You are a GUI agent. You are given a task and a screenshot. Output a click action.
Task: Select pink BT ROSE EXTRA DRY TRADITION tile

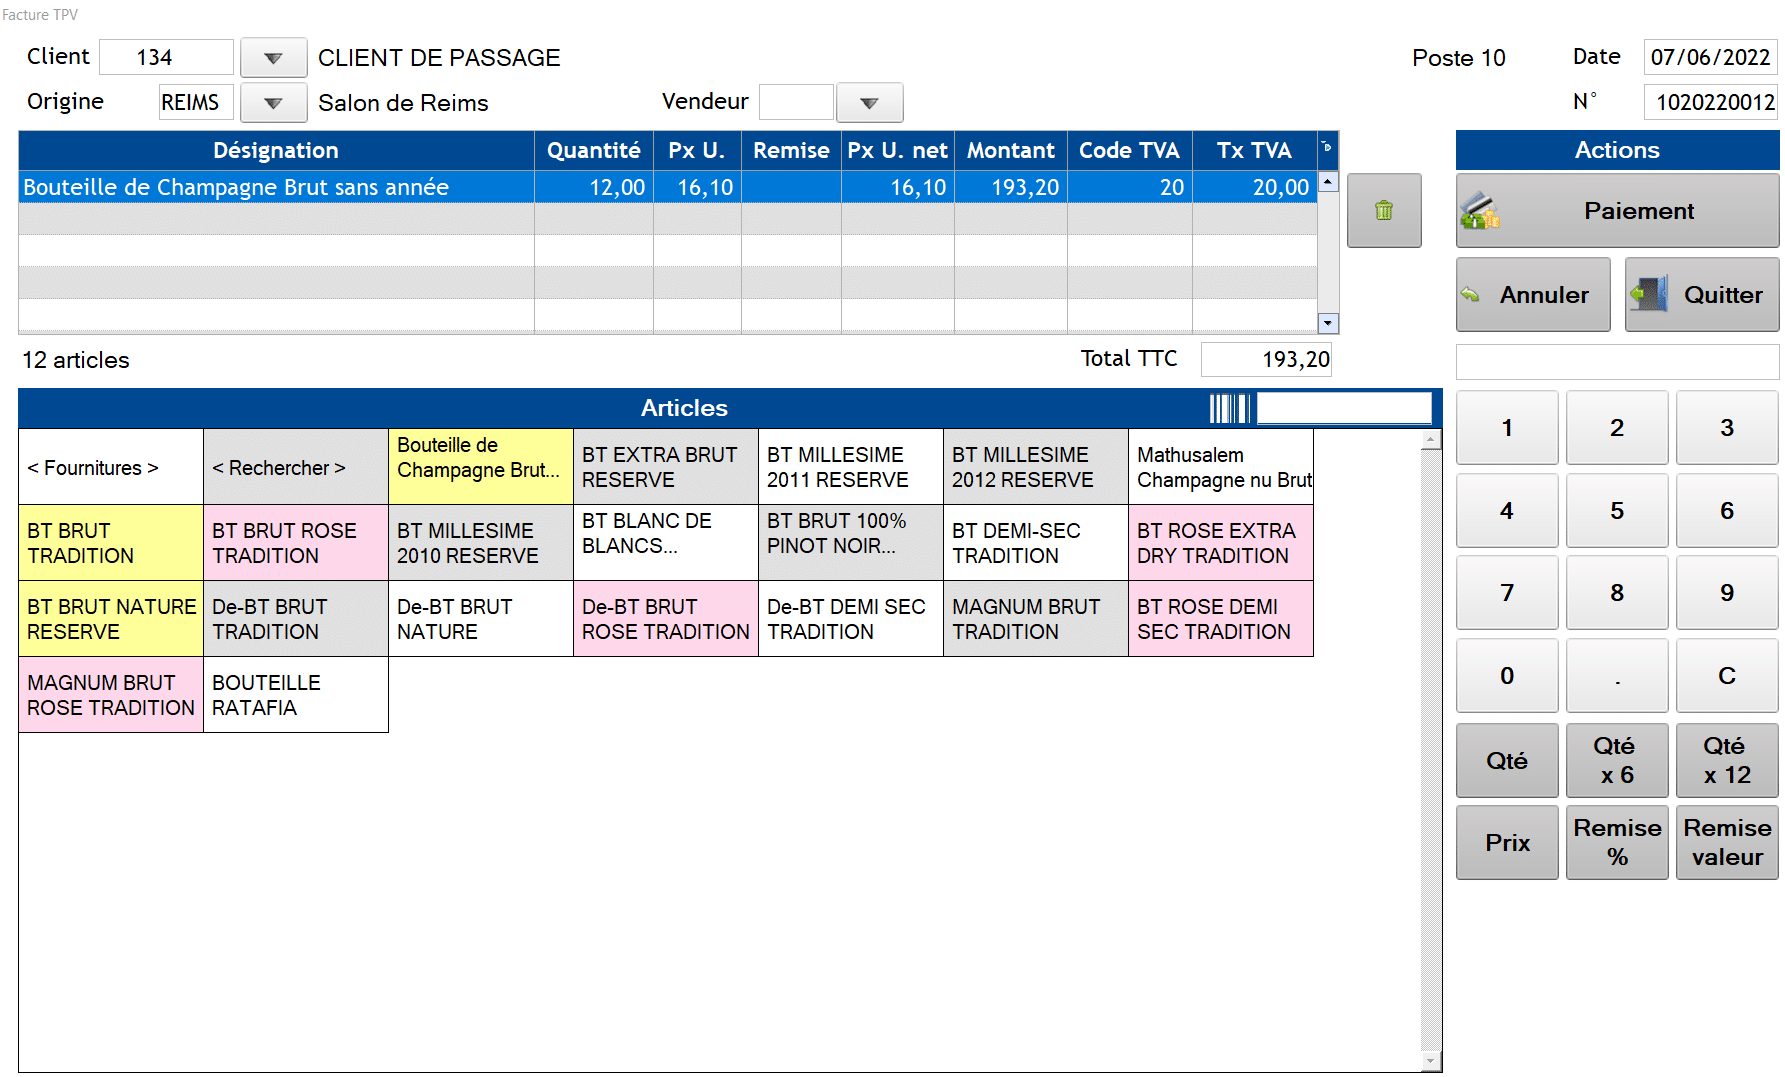[1220, 543]
